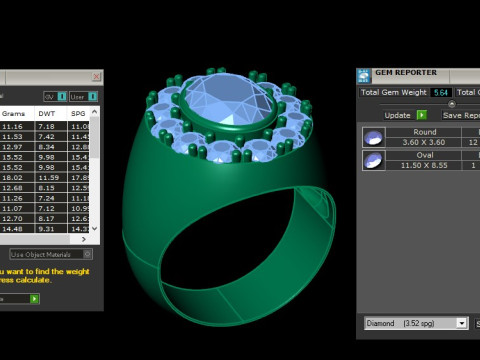
Task: Select the table cell with 12.68 grams
Action: pos(17,188)
